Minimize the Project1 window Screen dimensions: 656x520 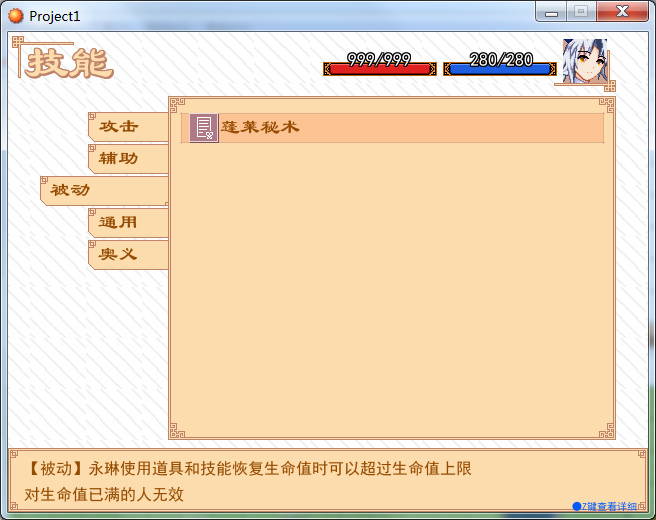tap(551, 13)
